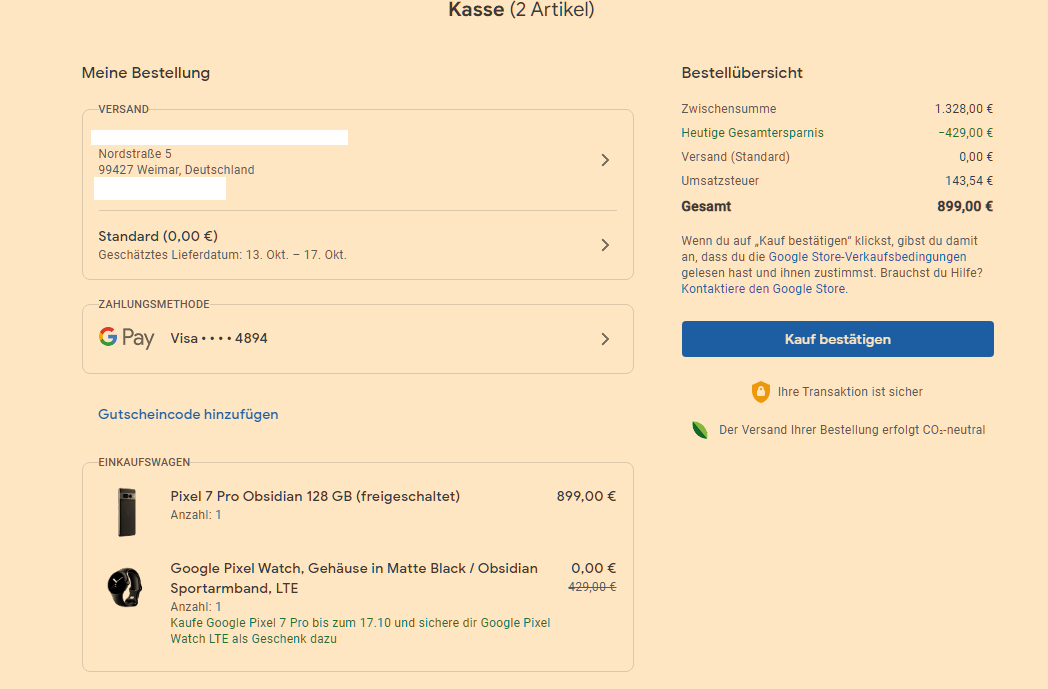Image resolution: width=1048 pixels, height=689 pixels.
Task: Click the EINKAUFSWAGEN section label
Action: (144, 462)
